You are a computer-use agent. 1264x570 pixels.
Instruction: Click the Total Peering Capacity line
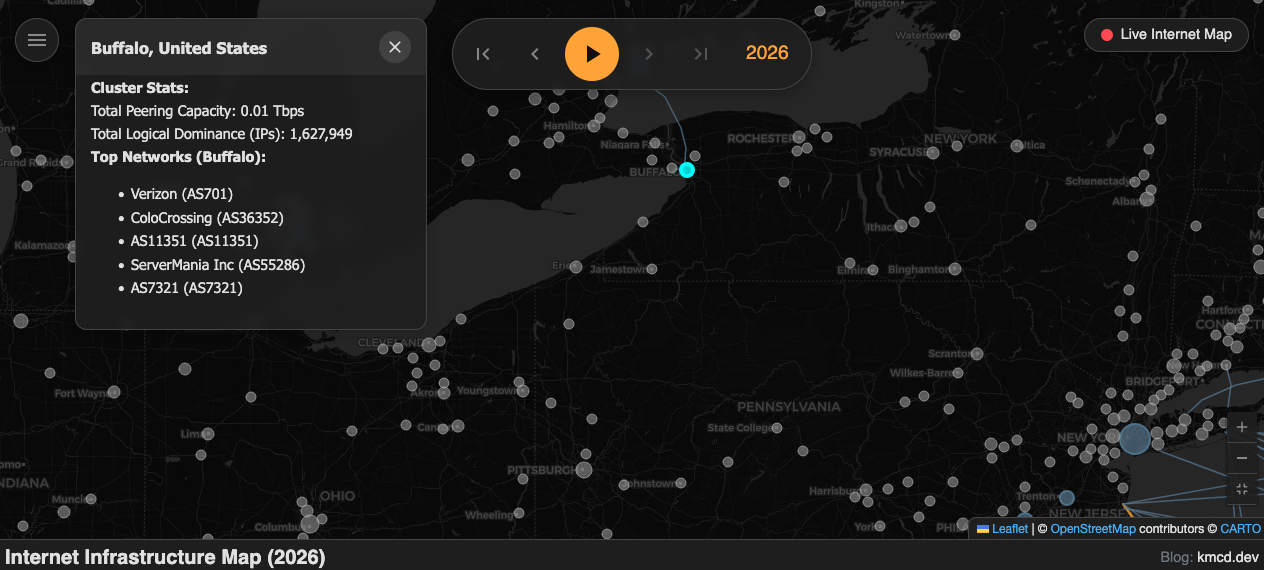[197, 111]
